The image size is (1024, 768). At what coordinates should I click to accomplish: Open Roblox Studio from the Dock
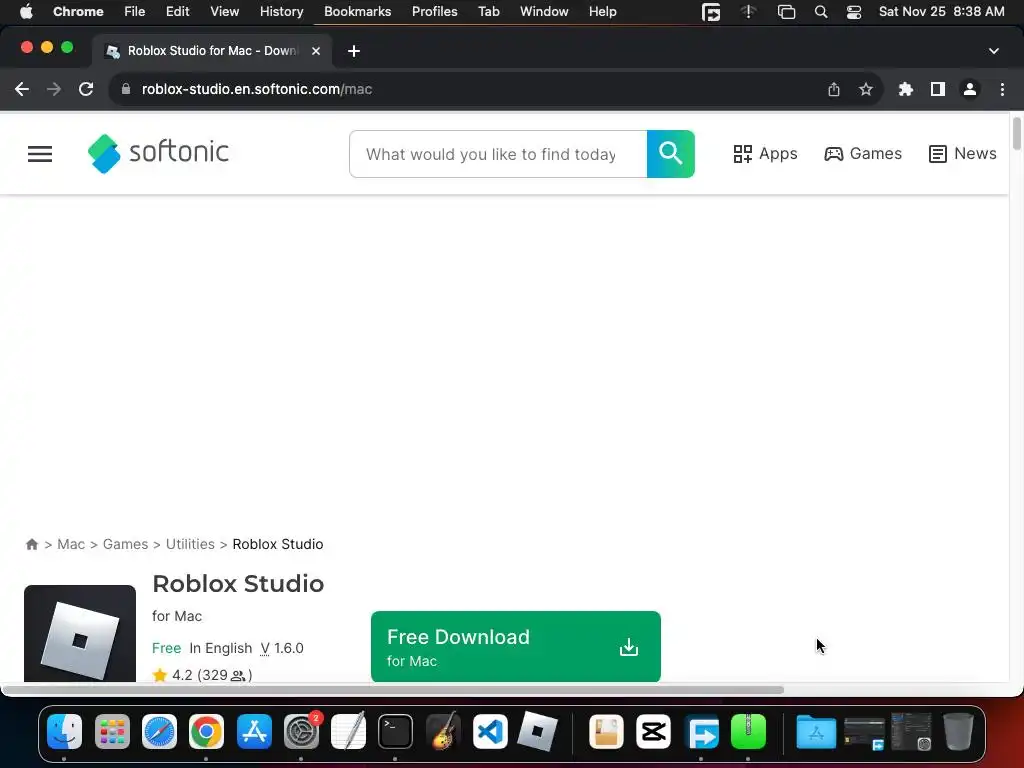click(x=537, y=731)
